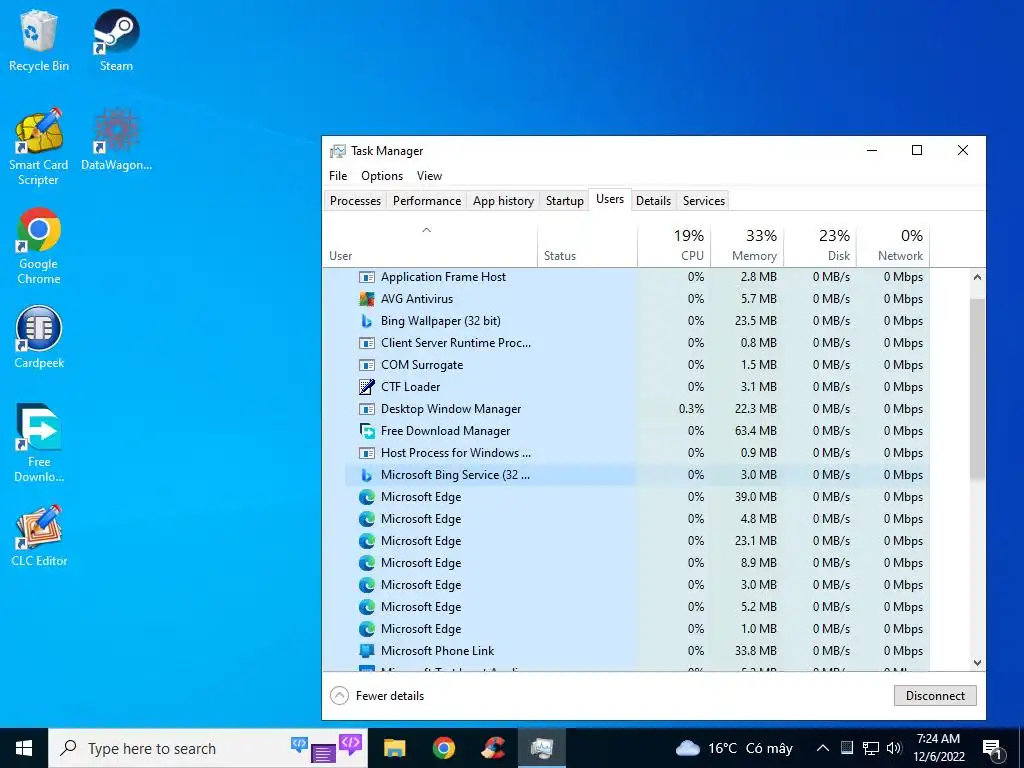
Task: Click the process list scrollbar thumb
Action: click(x=978, y=390)
